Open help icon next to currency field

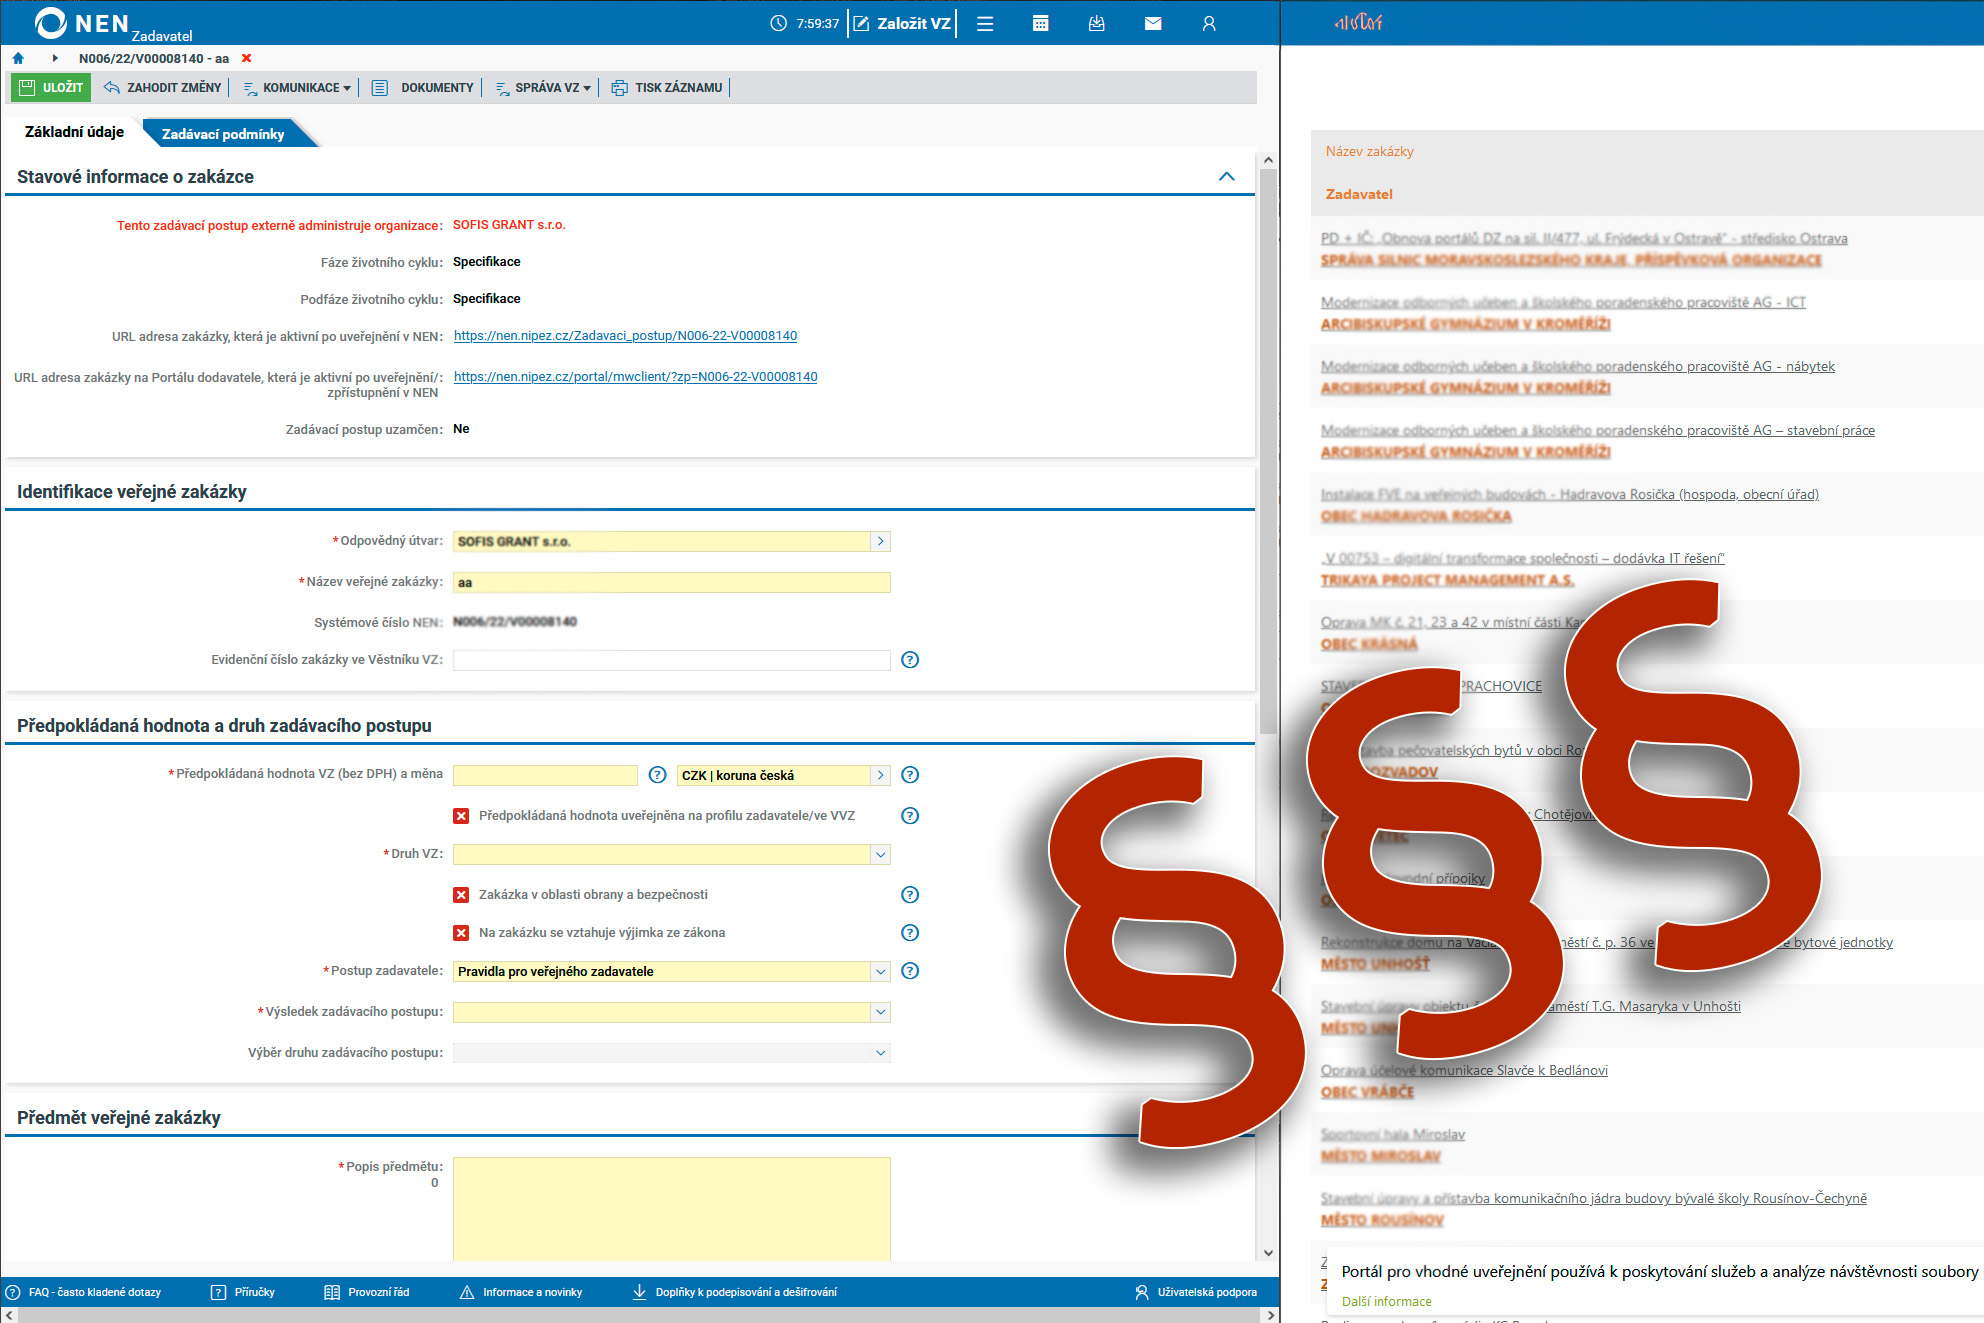pyautogui.click(x=910, y=775)
